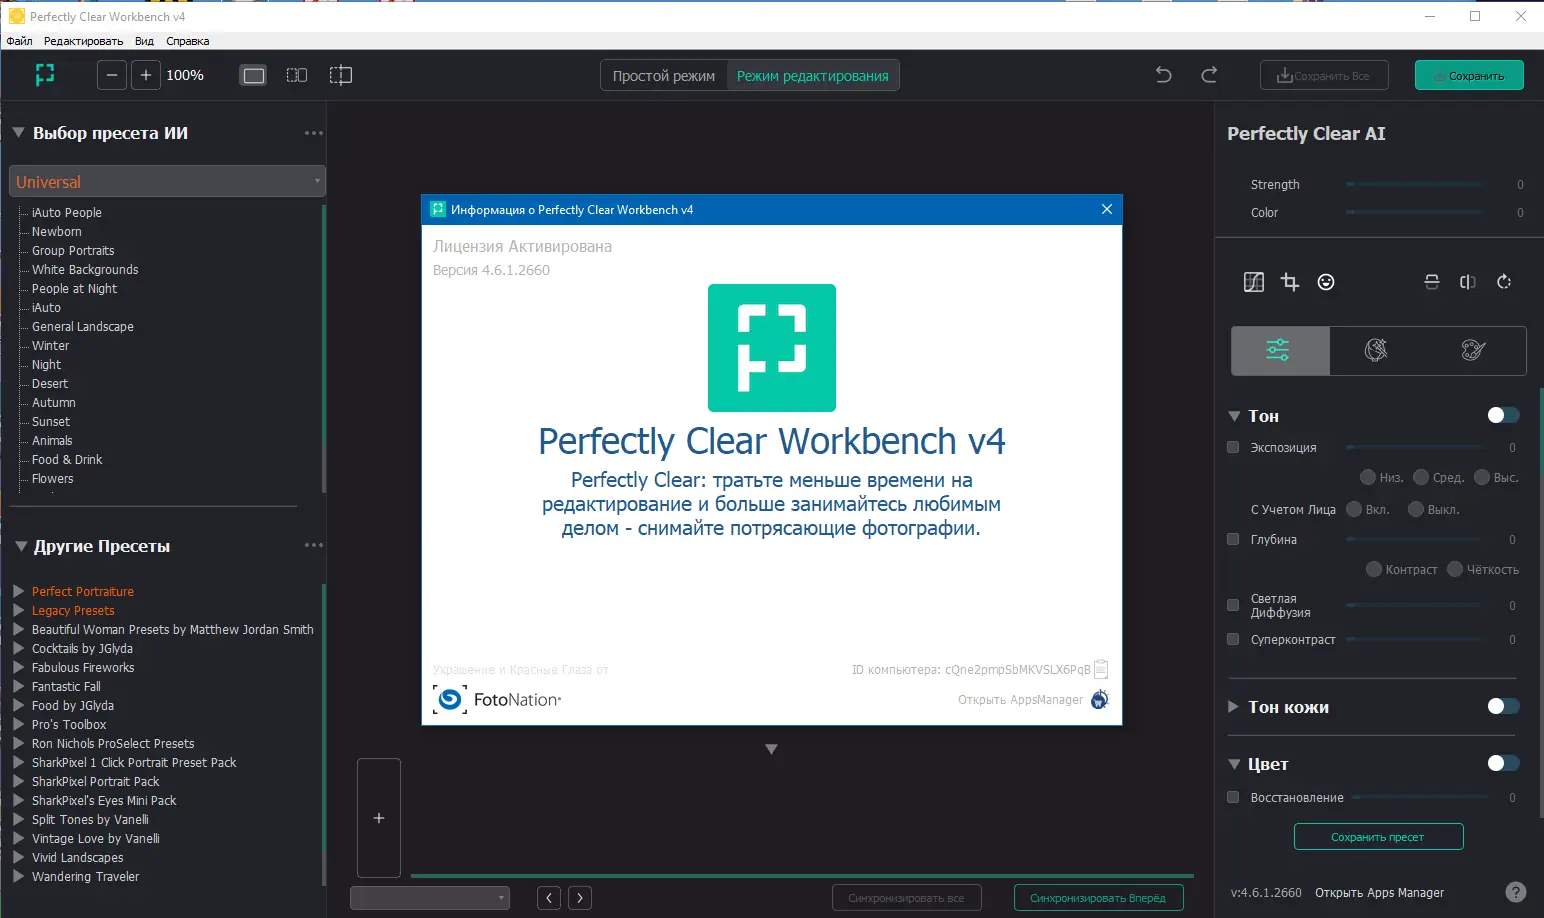Toggle the Тон кожи section switch
The height and width of the screenshot is (918, 1544).
(x=1503, y=706)
